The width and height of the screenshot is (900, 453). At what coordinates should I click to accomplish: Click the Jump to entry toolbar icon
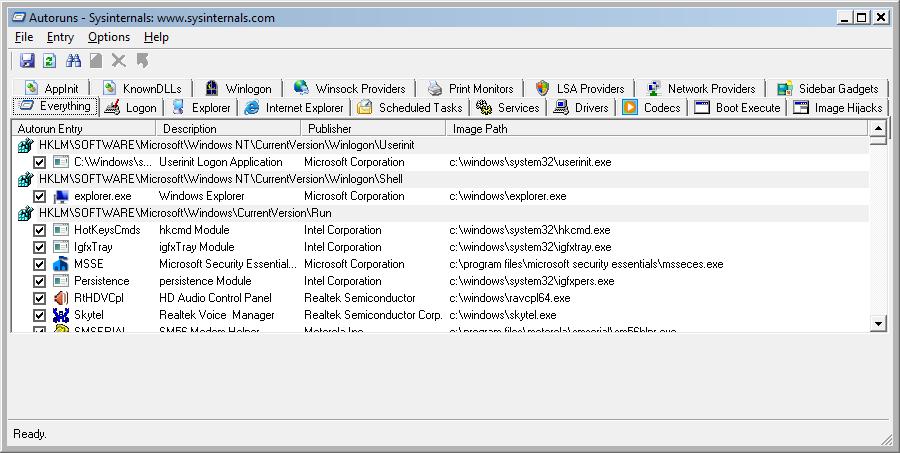tap(142, 60)
